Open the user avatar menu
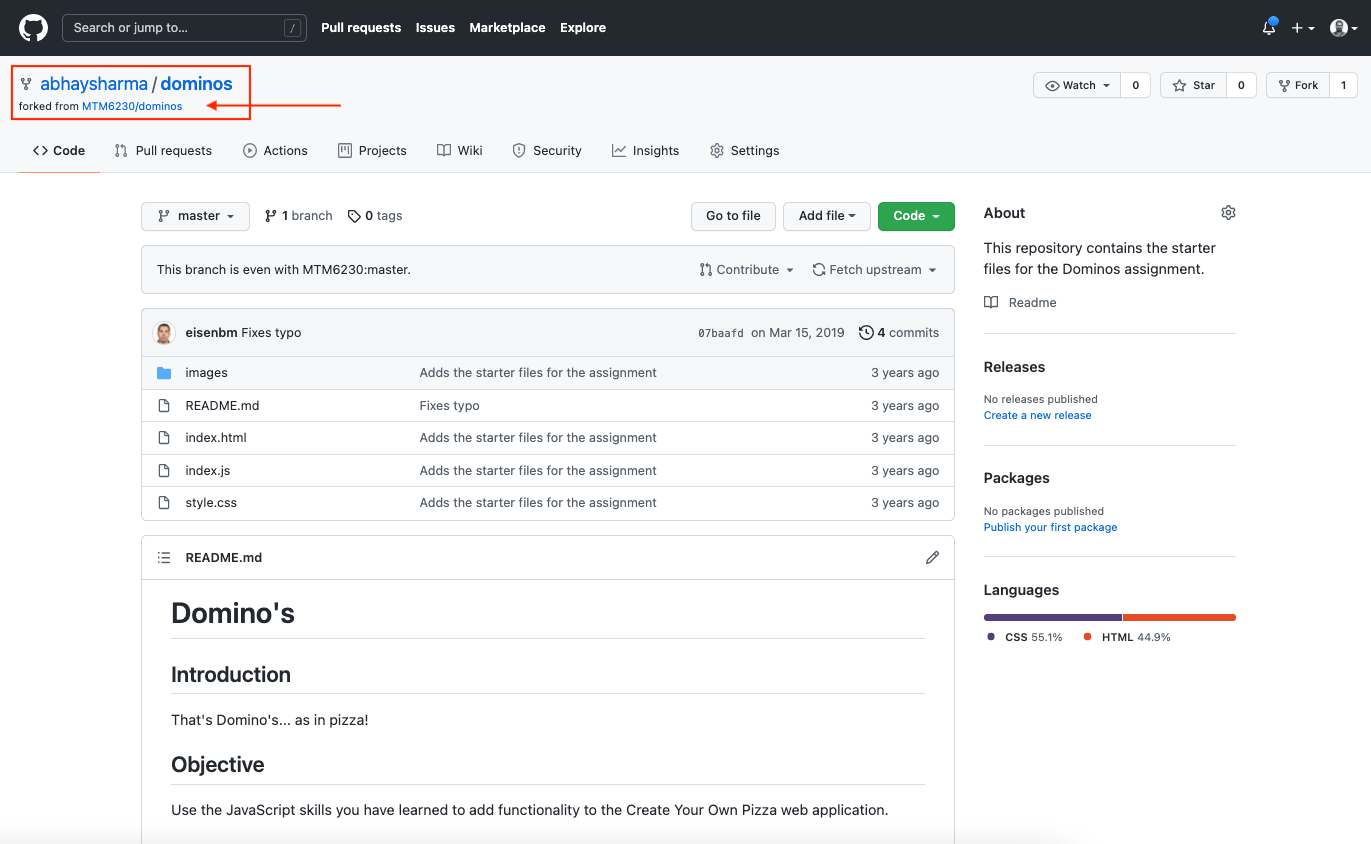This screenshot has height=844, width=1371. [x=1344, y=28]
